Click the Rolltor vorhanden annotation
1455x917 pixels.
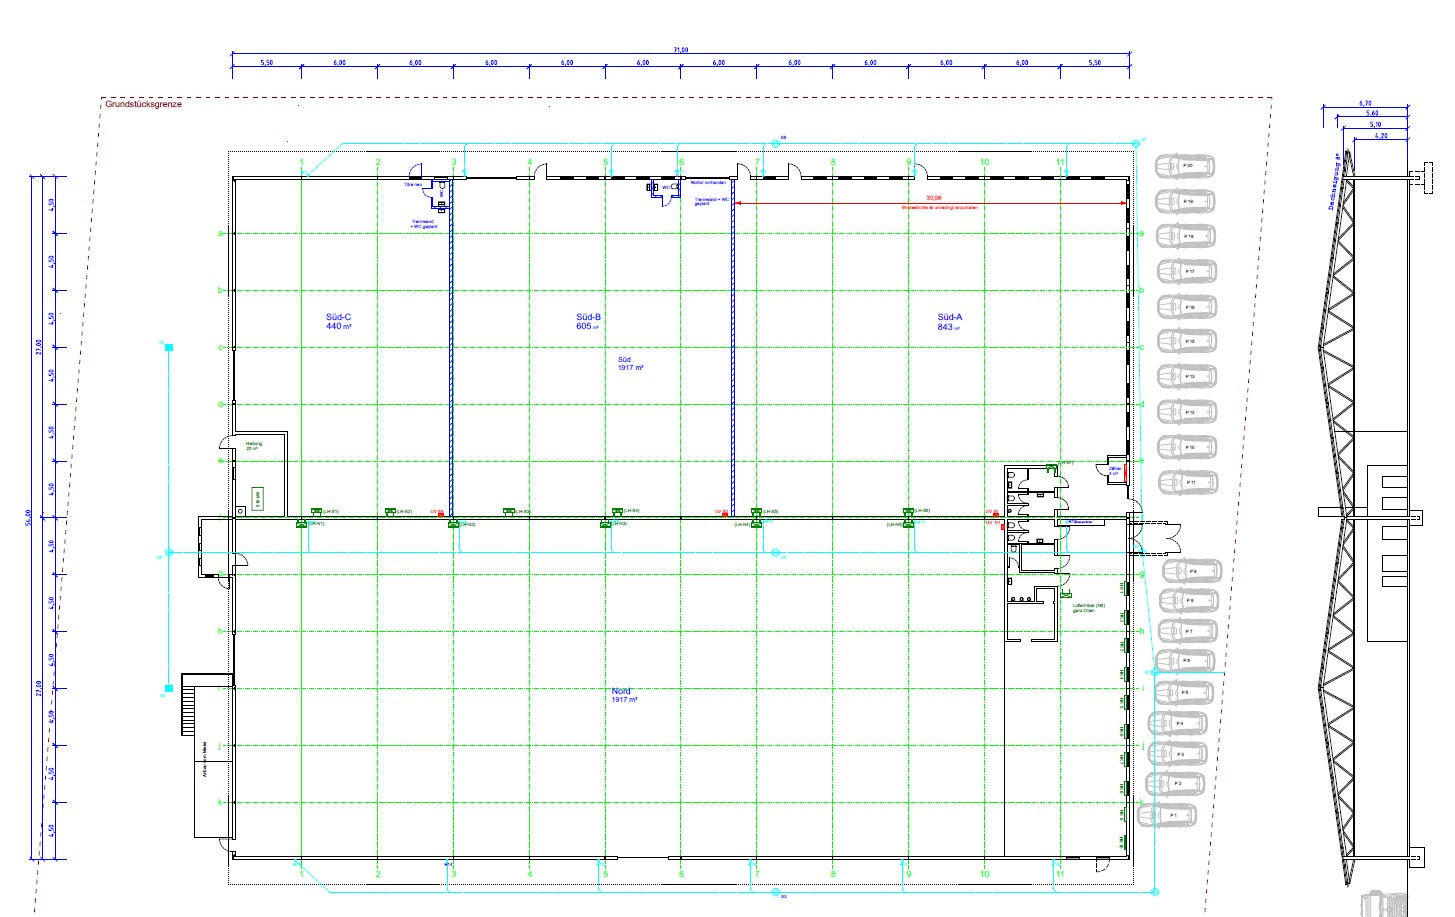(707, 183)
